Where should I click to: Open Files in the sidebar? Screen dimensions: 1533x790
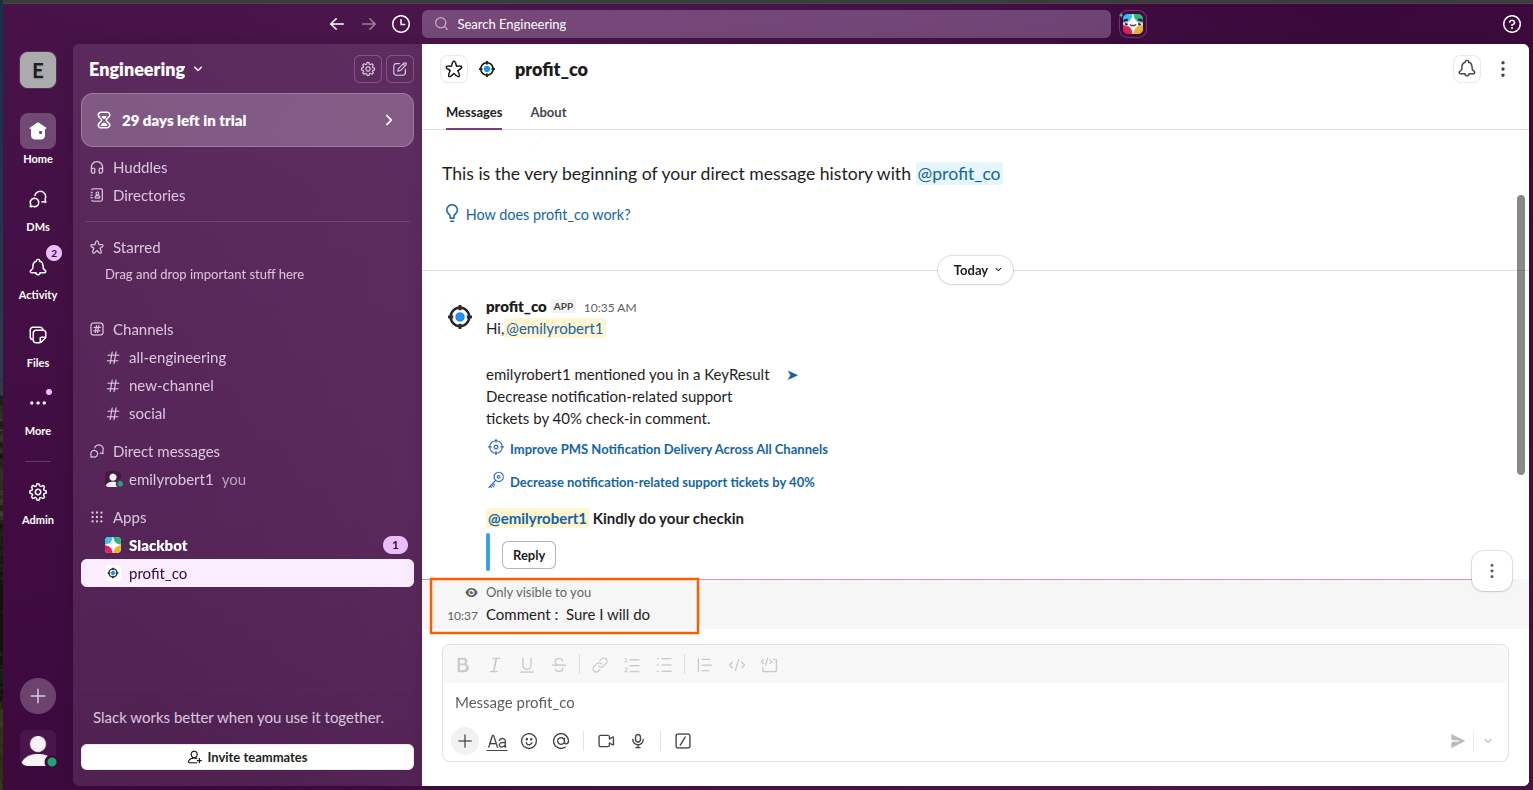[38, 344]
